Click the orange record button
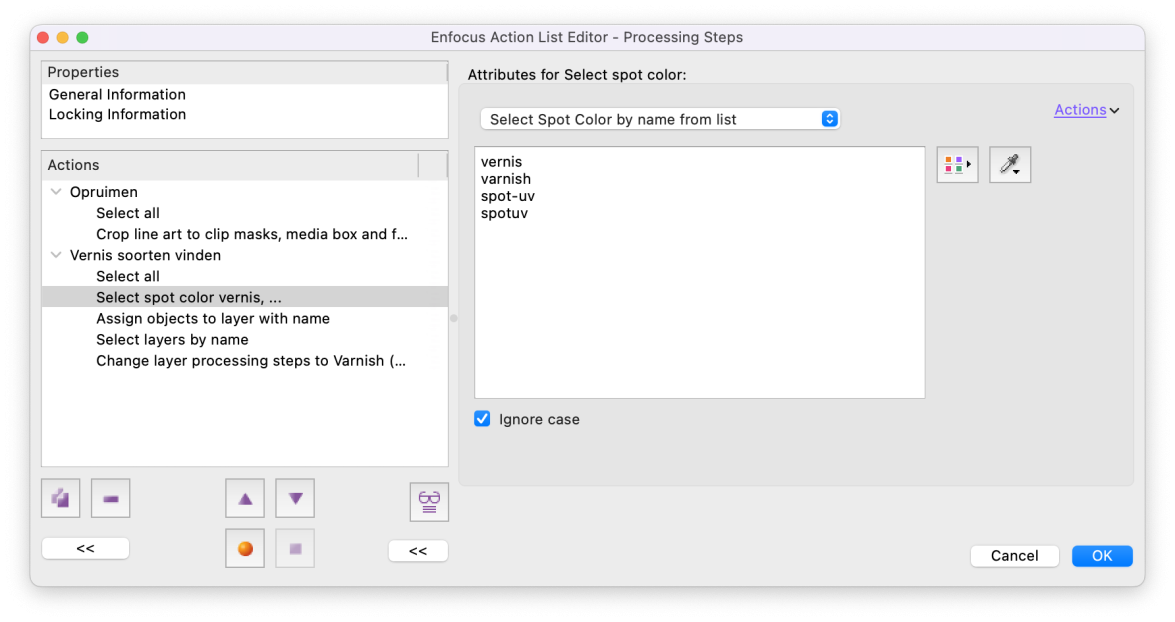Viewport: 1175px width, 622px height. [245, 549]
